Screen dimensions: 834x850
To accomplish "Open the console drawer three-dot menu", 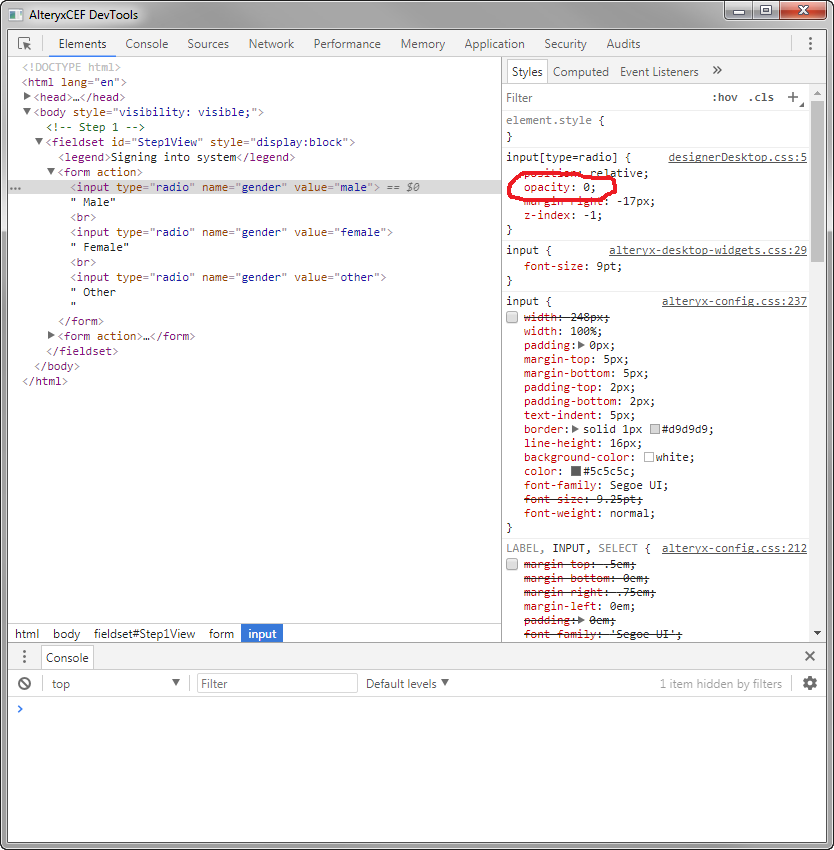I will [24, 657].
